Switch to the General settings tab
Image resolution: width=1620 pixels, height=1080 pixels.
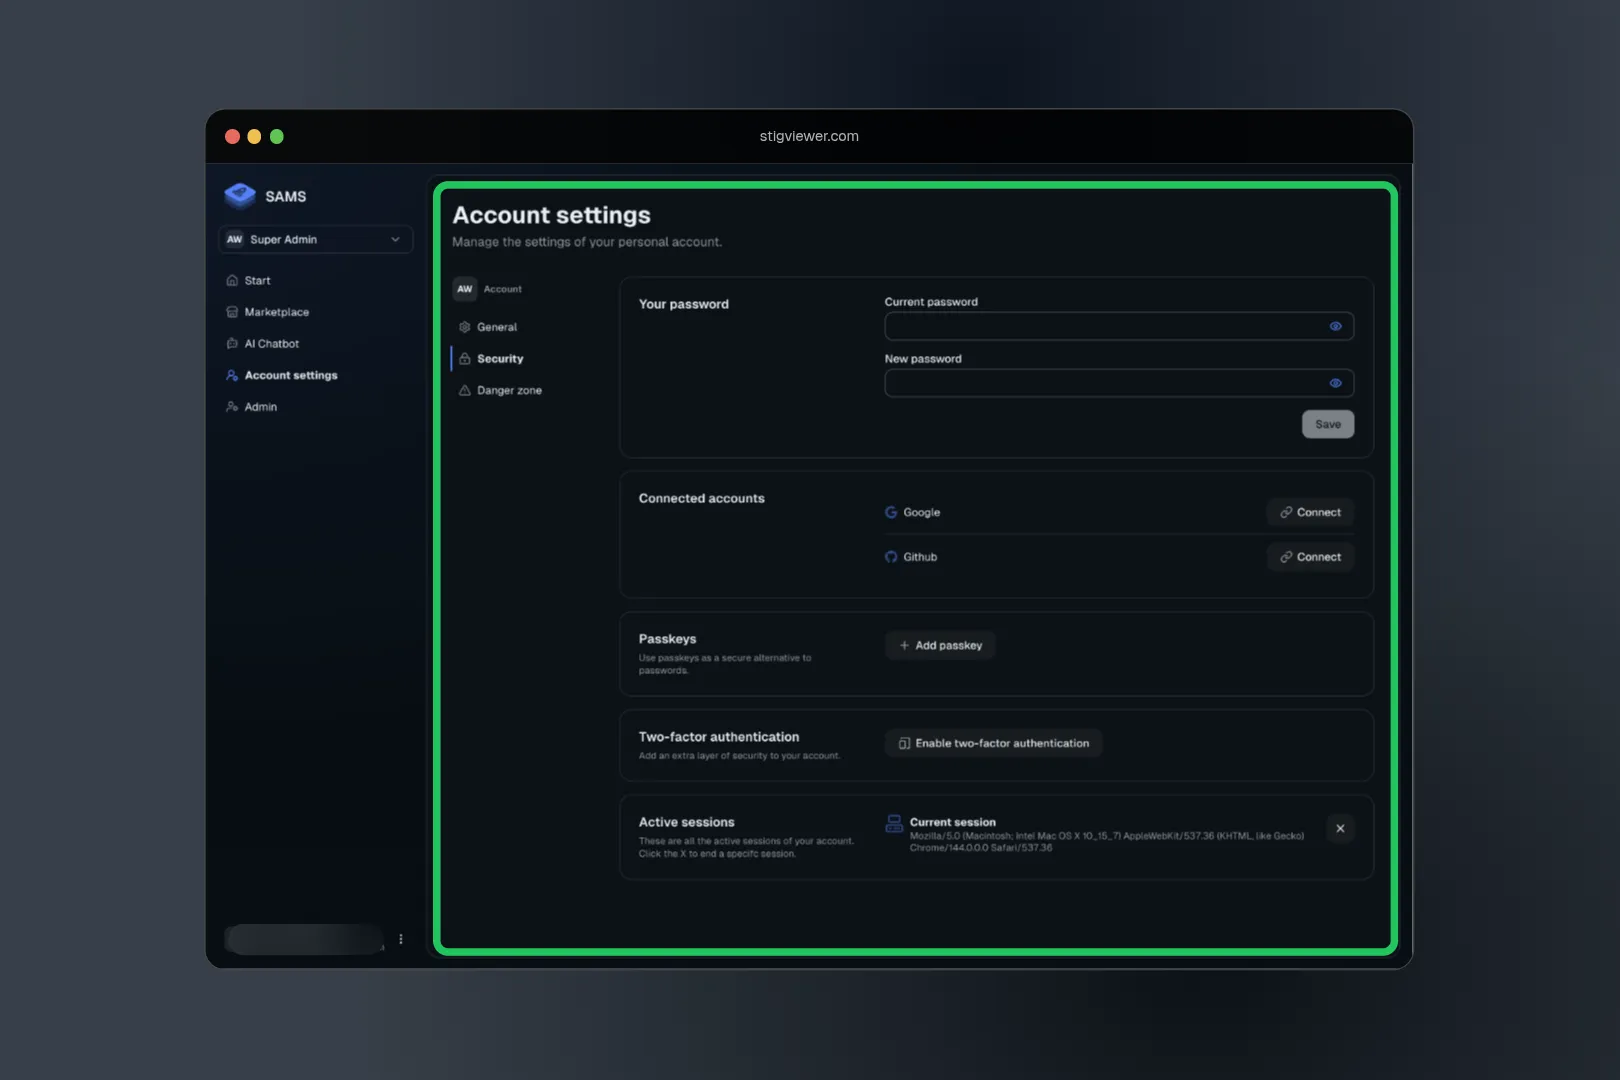tap(497, 326)
